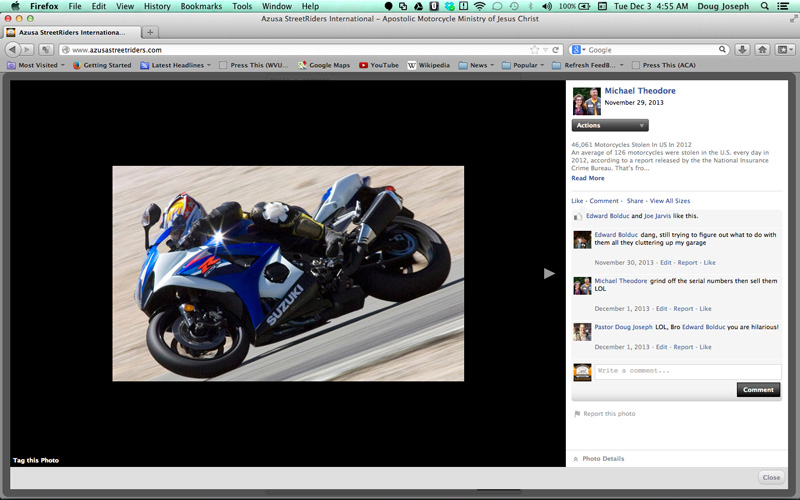Image resolution: width=800 pixels, height=500 pixels.
Task: Select the Azusa StreetRiders tab
Action: coord(71,32)
